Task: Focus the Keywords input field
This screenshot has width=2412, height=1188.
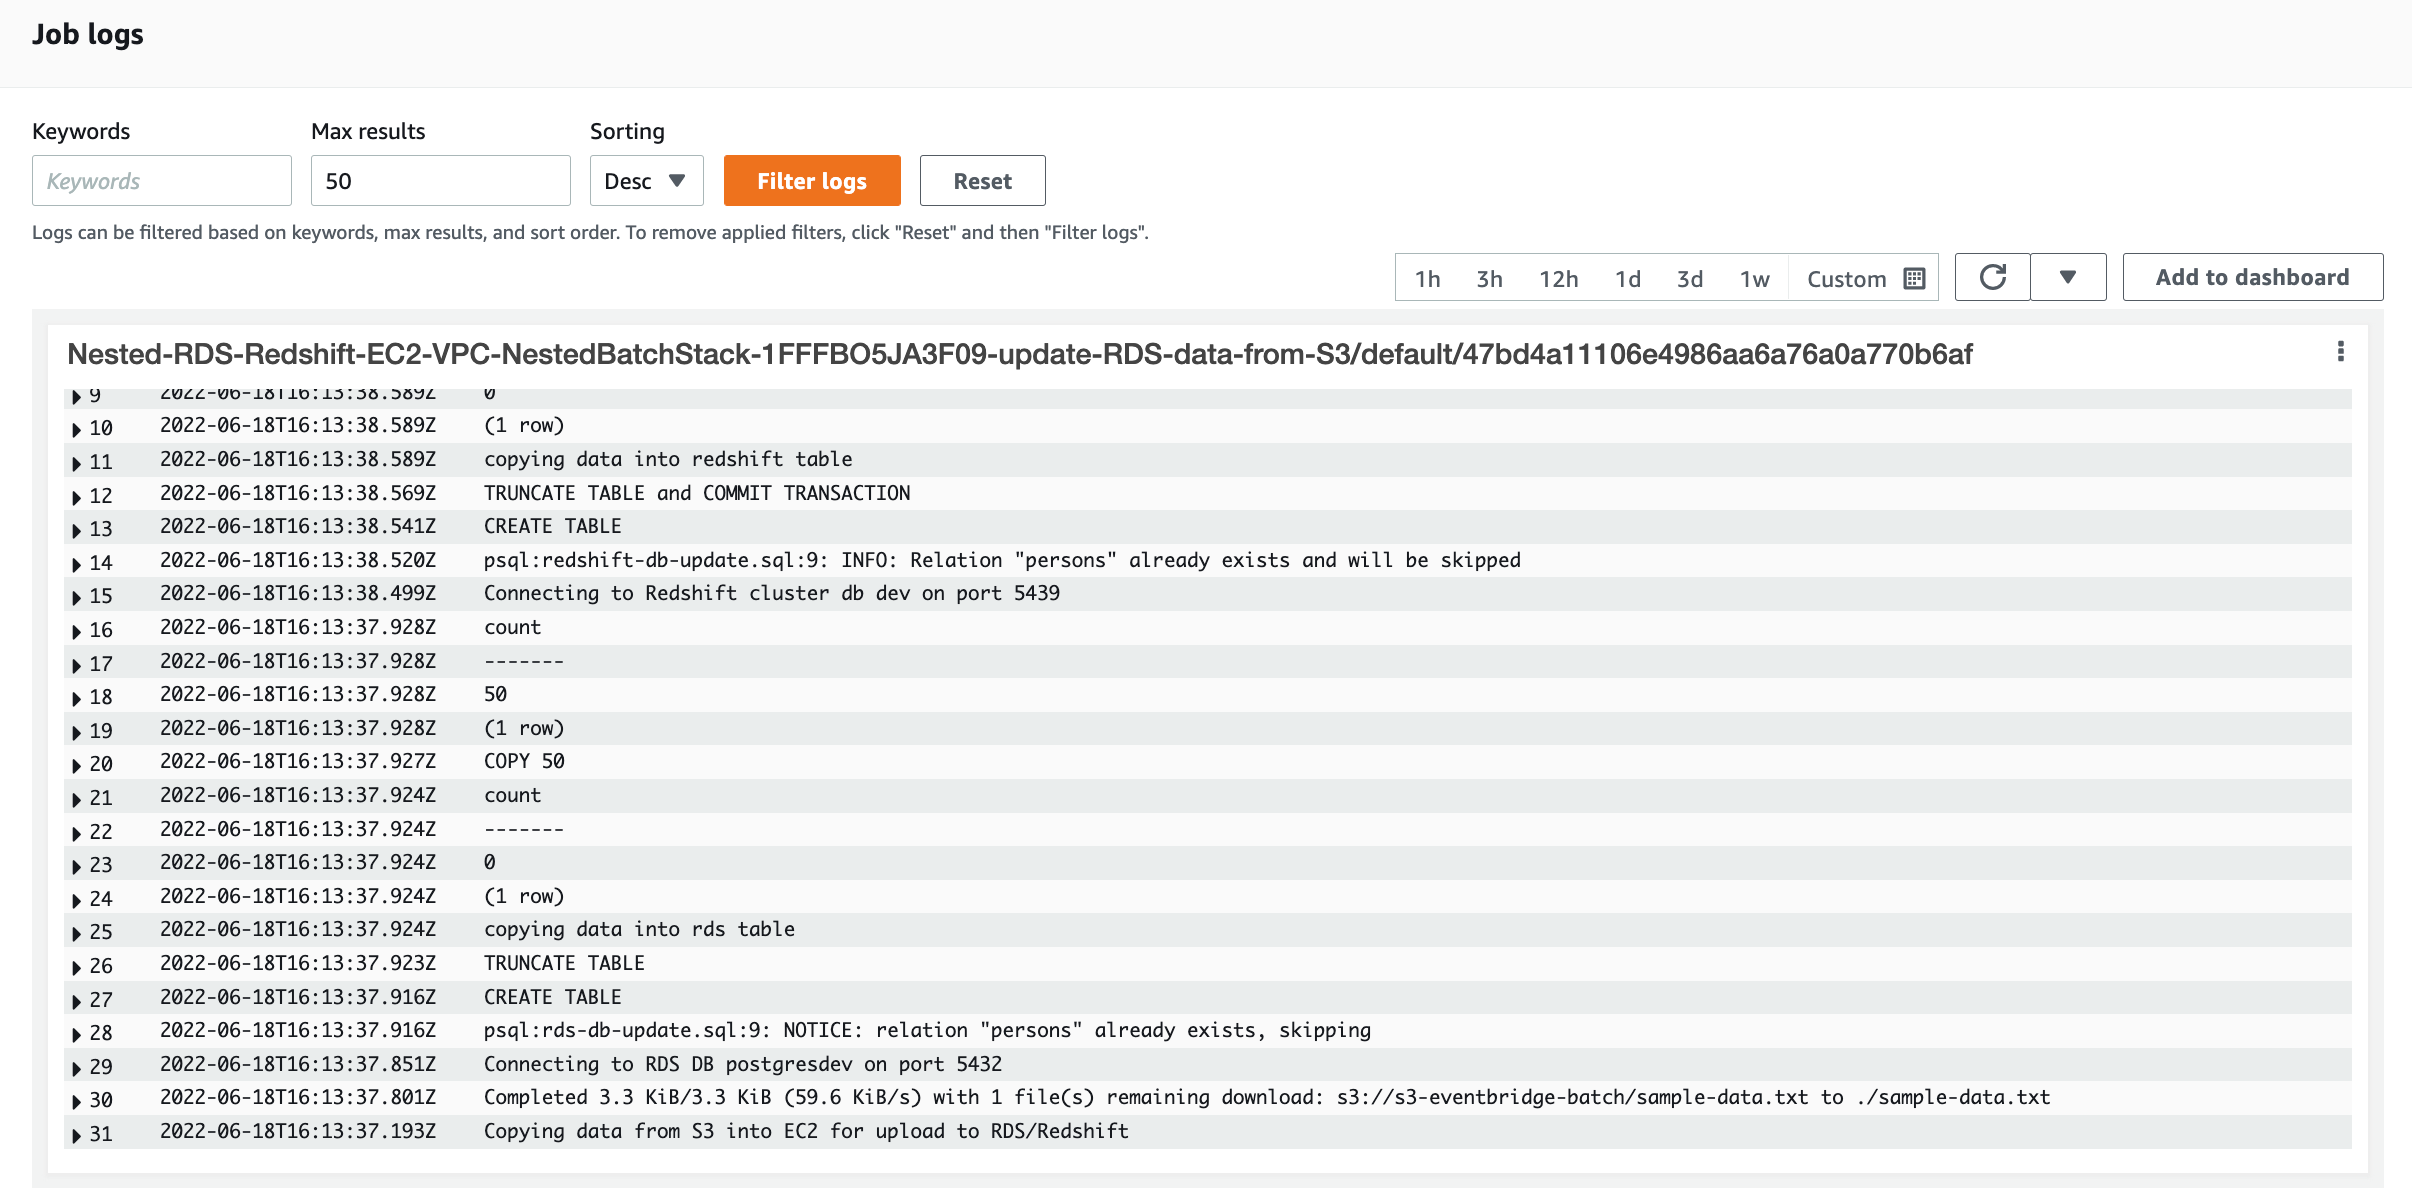Action: [x=162, y=181]
